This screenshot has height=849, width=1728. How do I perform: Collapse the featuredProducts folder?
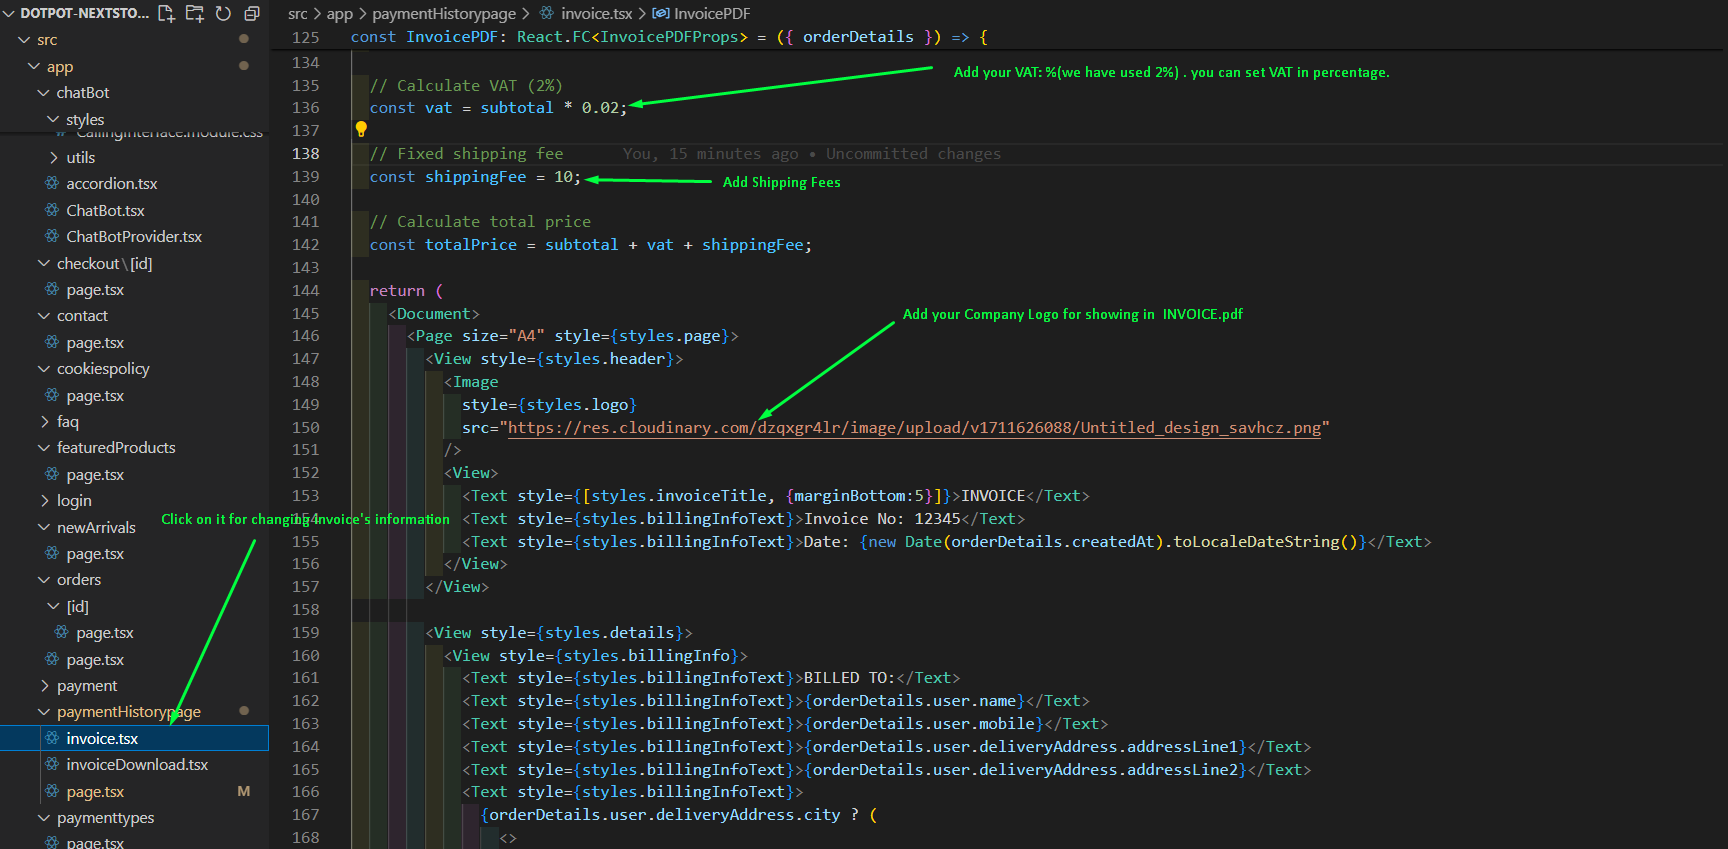coord(44,447)
